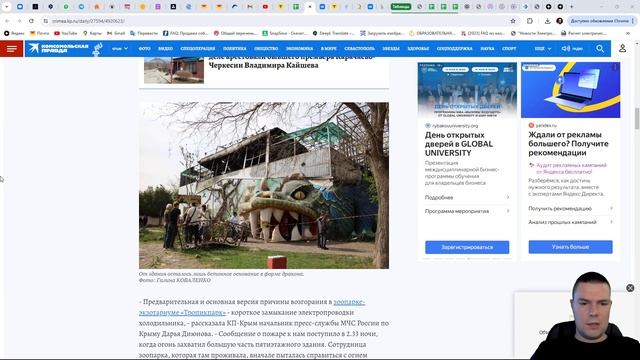Open the Почта bookmark
The image size is (640, 360).
tap(39, 33)
